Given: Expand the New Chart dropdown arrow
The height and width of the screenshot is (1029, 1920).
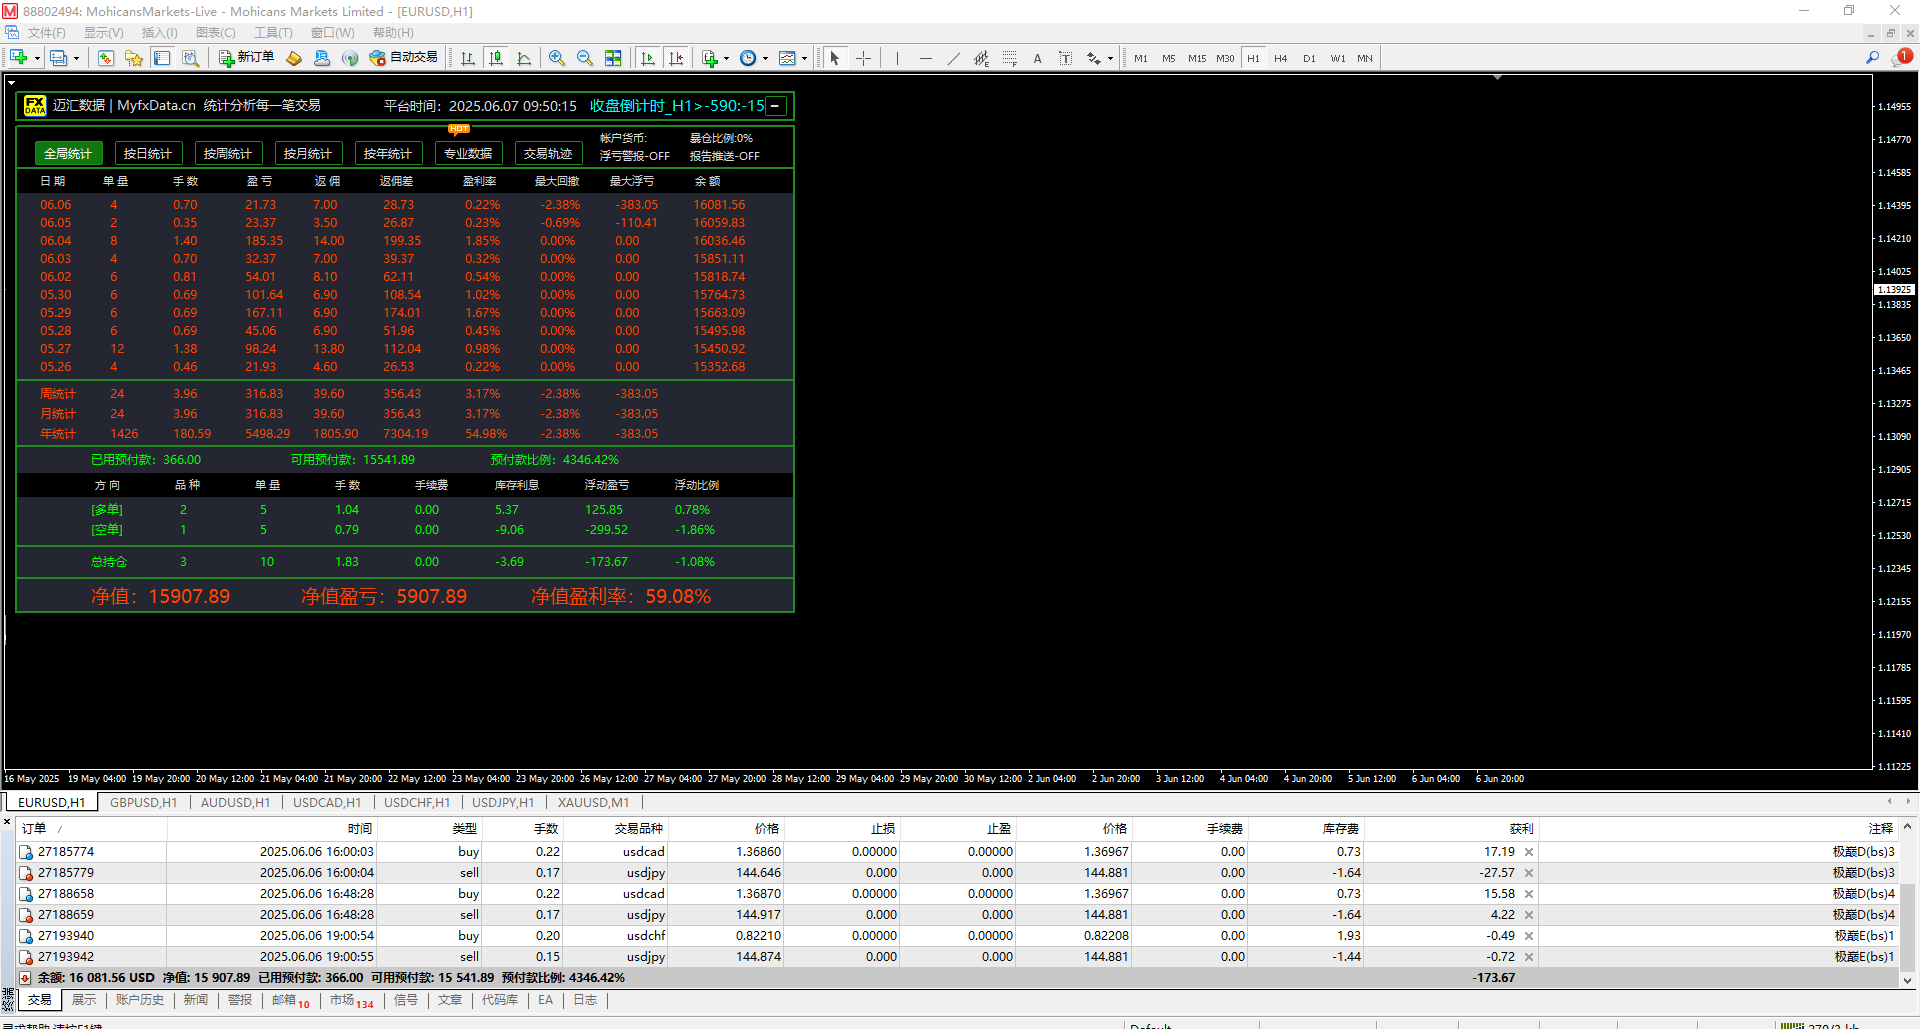Looking at the screenshot, I should pos(37,58).
